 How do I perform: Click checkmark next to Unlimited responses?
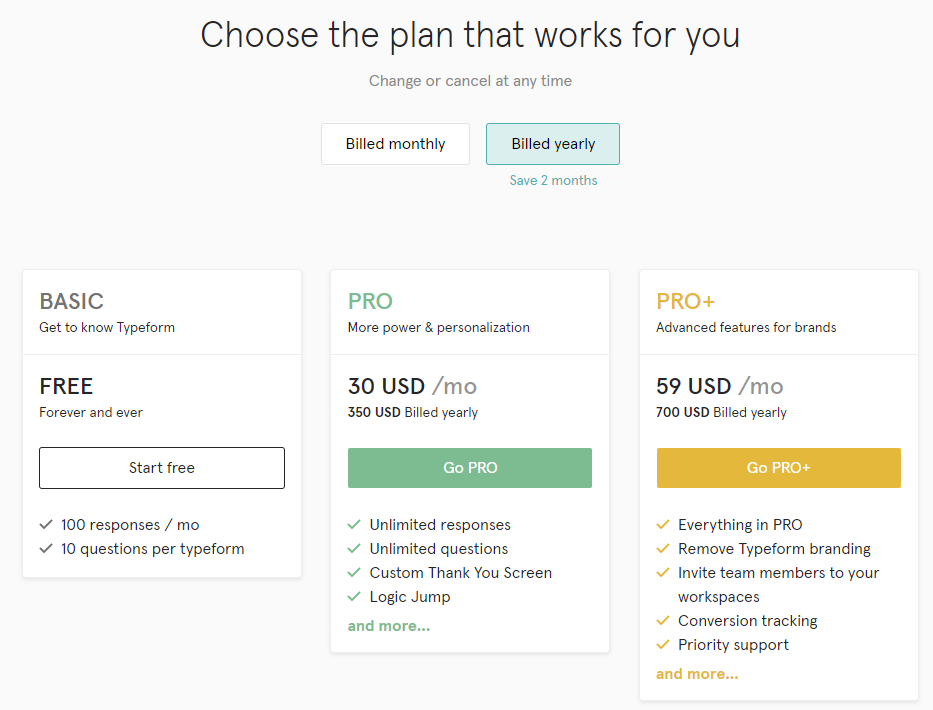click(x=354, y=524)
